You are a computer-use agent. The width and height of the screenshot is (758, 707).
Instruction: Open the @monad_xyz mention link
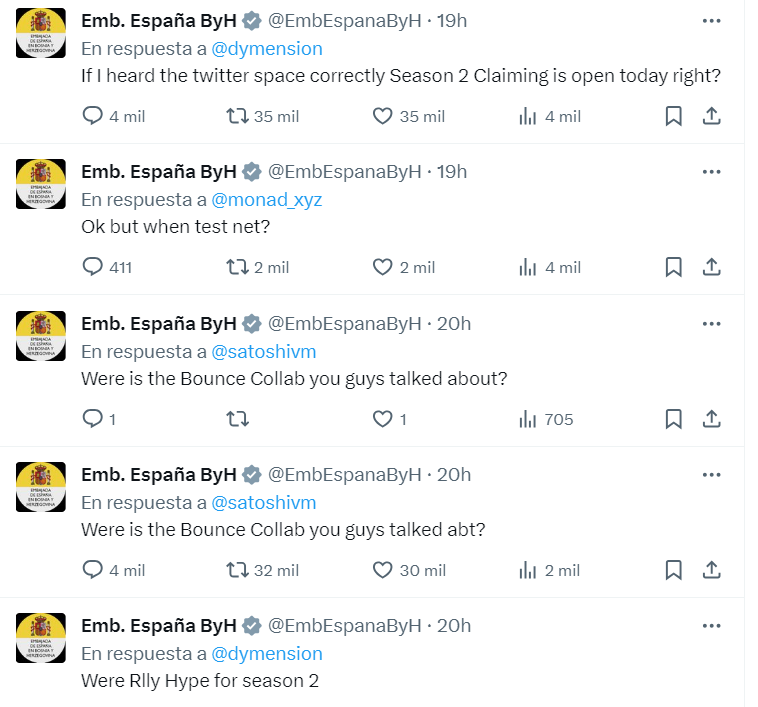tap(267, 200)
